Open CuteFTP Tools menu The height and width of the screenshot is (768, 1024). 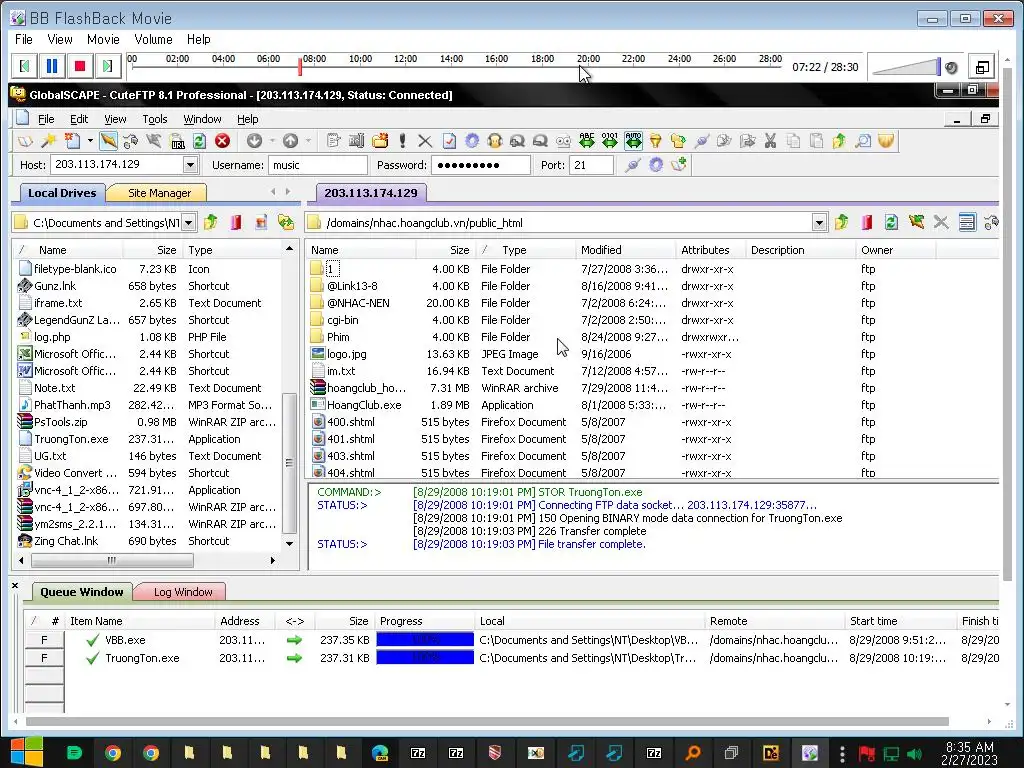[155, 119]
